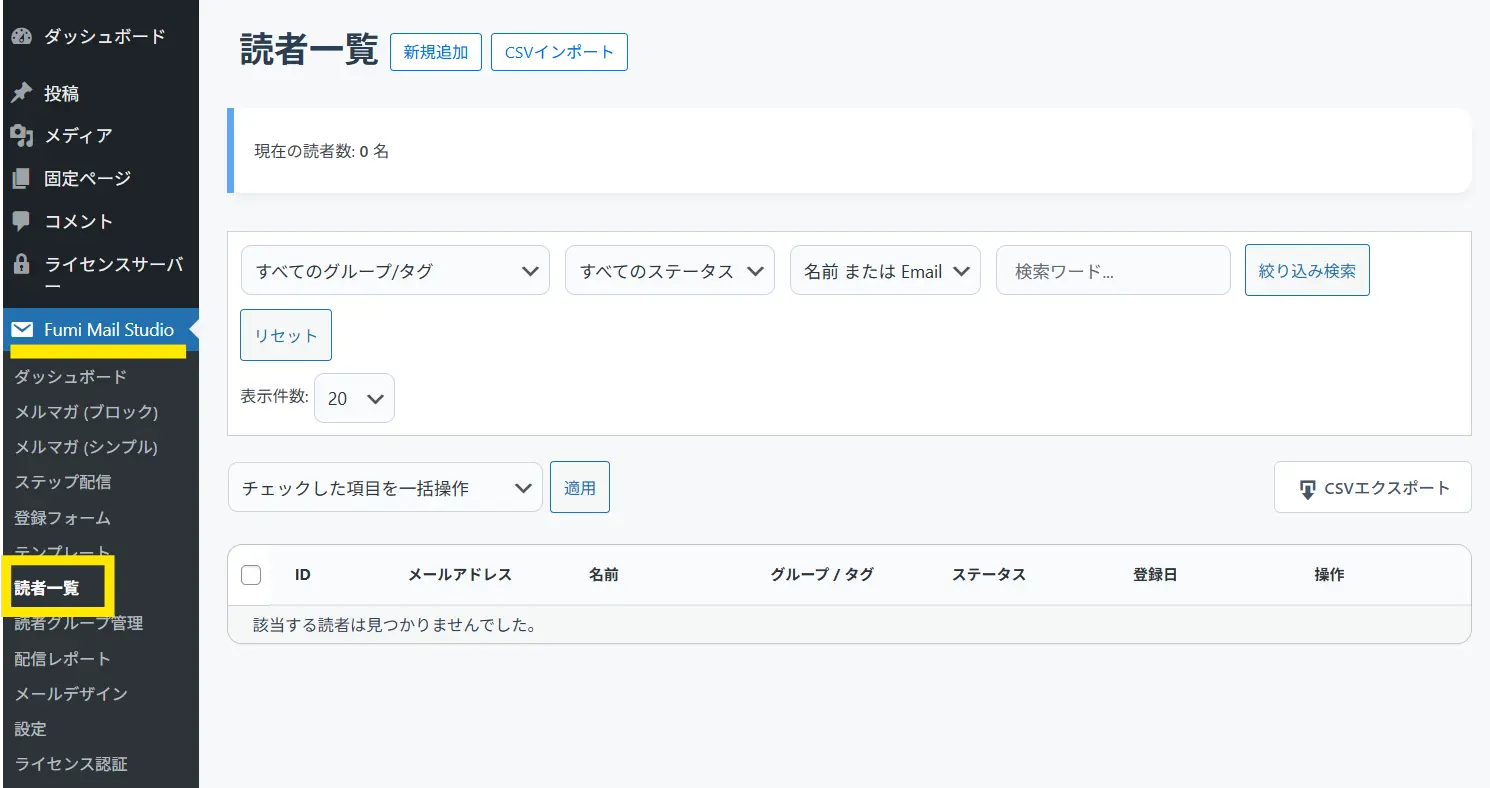Open the 名前 または Email search field selector
The width and height of the screenshot is (1490, 788).
[885, 271]
